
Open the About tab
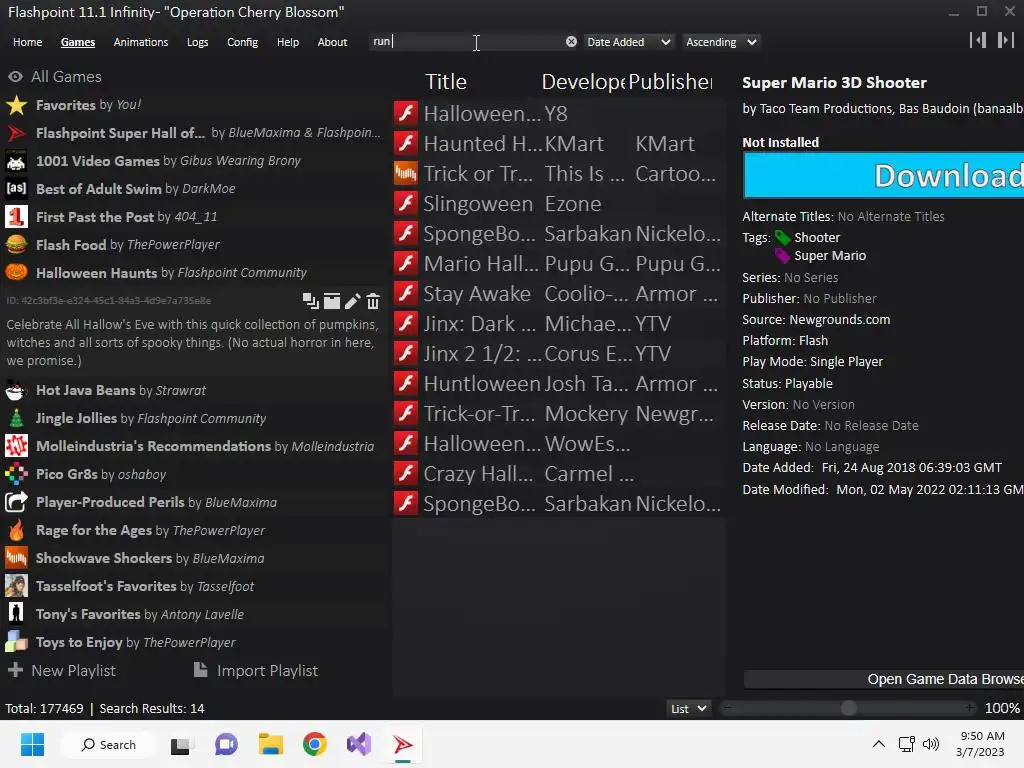point(332,42)
